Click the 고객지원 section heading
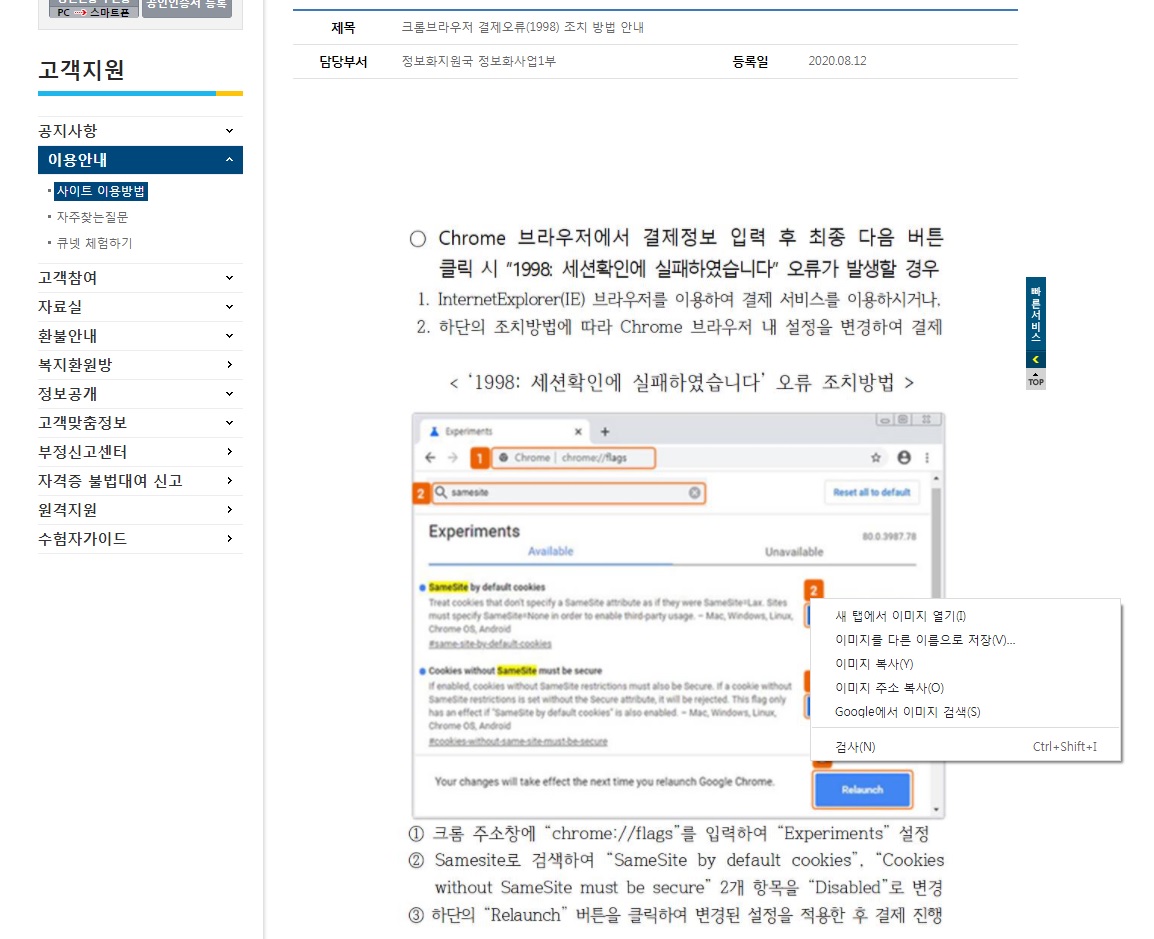Viewport: 1154px width, 939px height. (x=81, y=70)
